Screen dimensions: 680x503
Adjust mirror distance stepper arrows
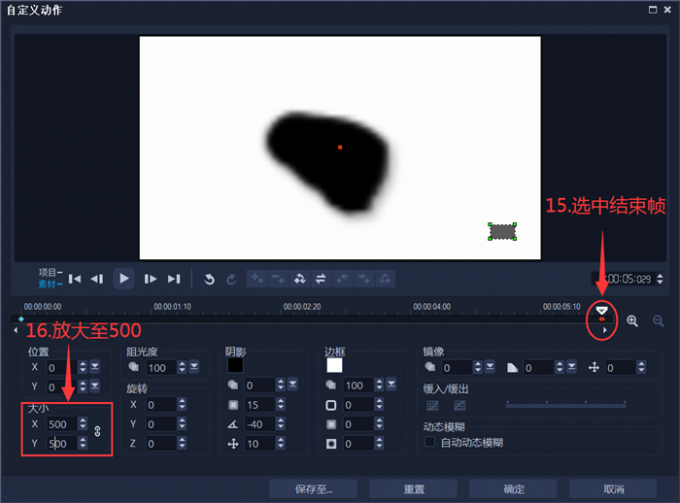(x=641, y=367)
